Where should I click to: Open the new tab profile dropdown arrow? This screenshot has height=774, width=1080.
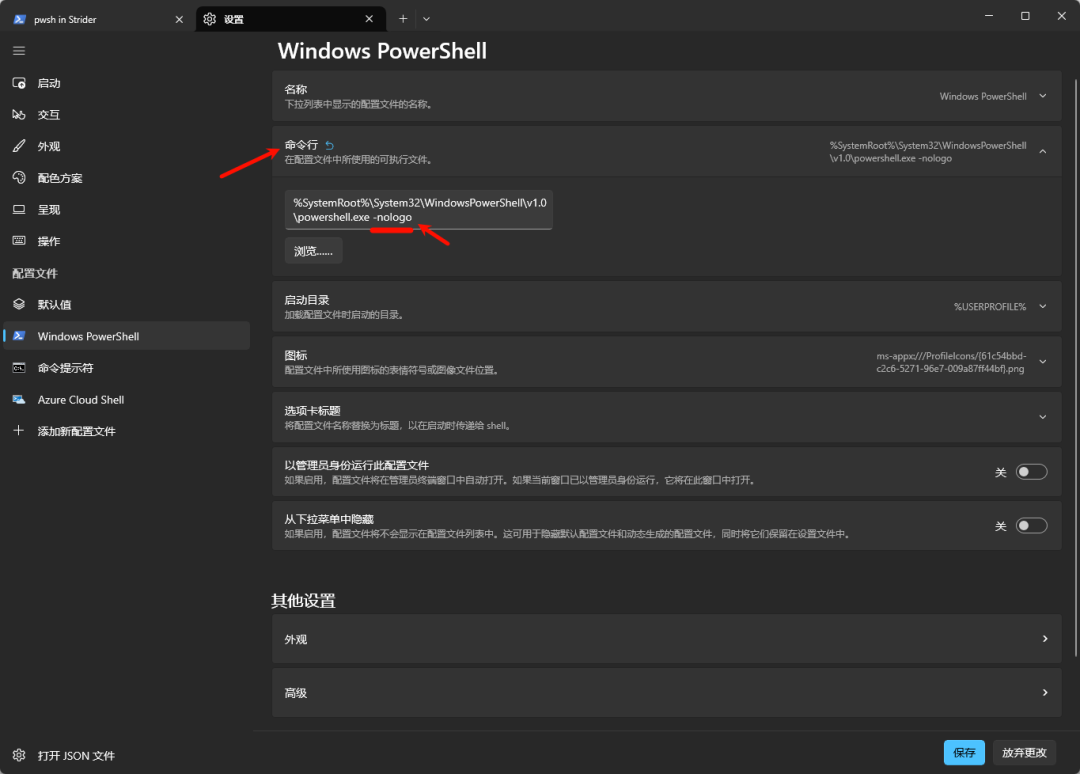[426, 19]
